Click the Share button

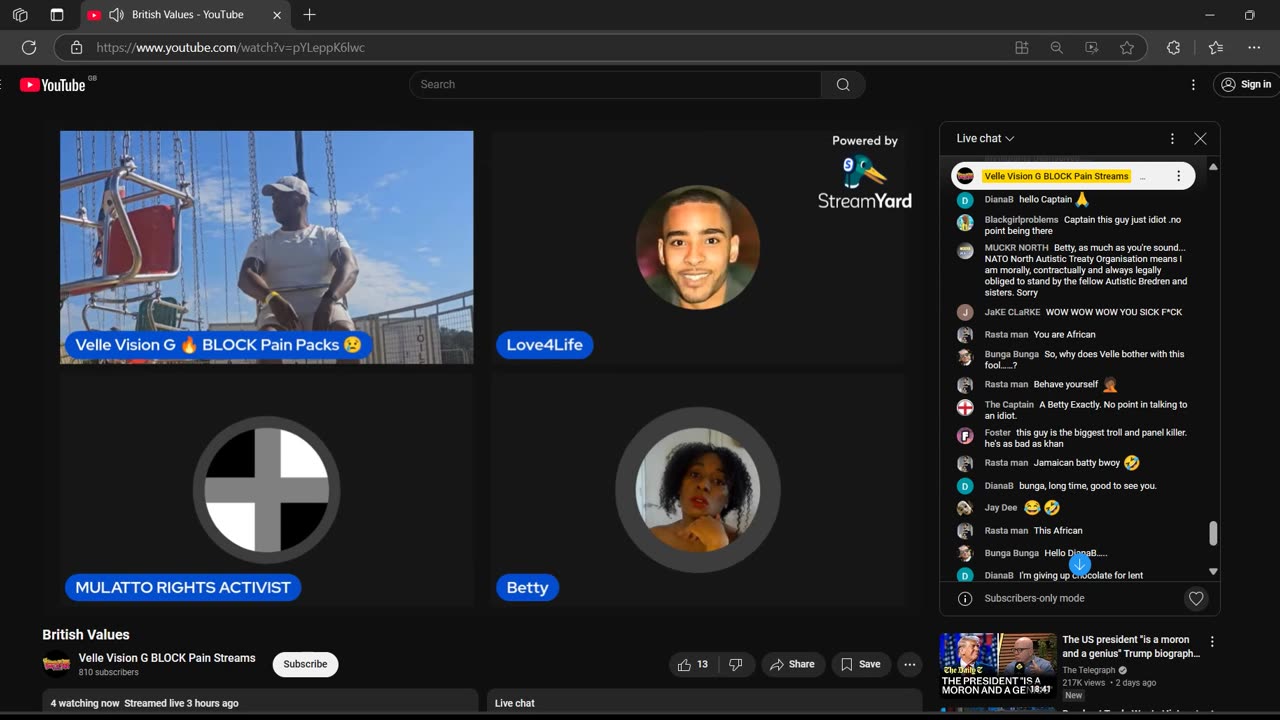791,664
